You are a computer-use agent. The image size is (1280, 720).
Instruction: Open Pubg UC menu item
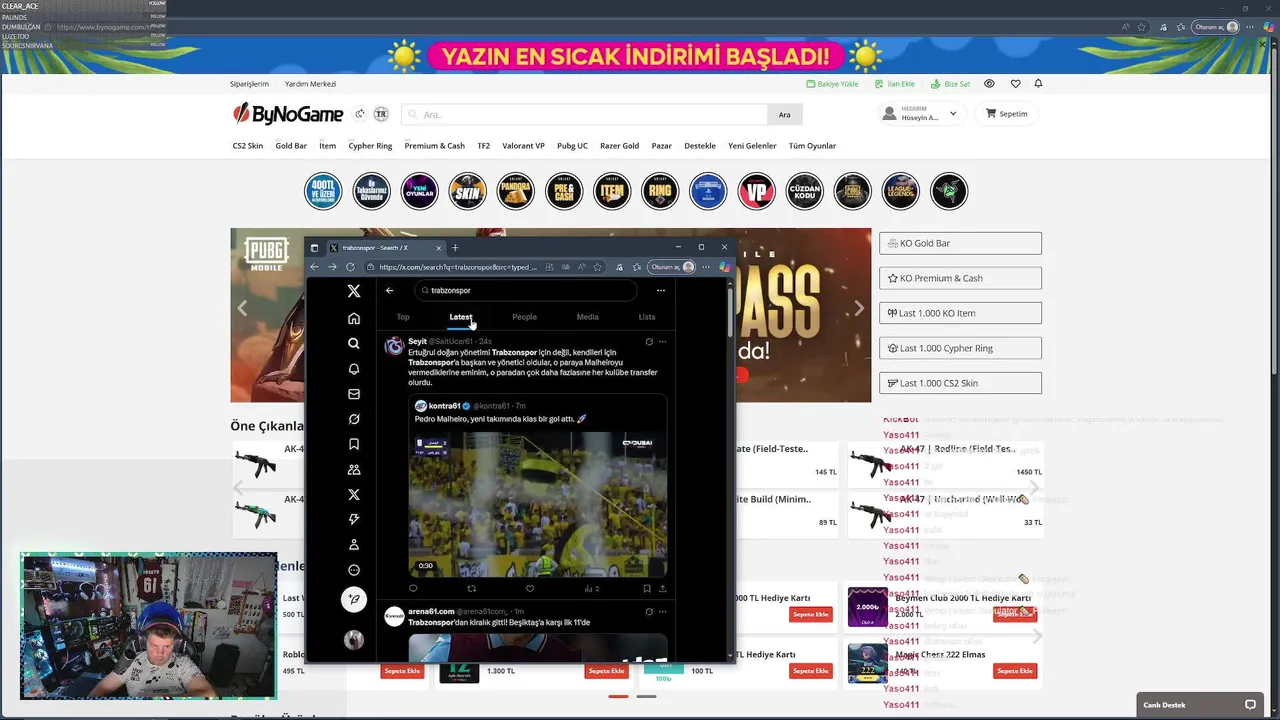572,146
